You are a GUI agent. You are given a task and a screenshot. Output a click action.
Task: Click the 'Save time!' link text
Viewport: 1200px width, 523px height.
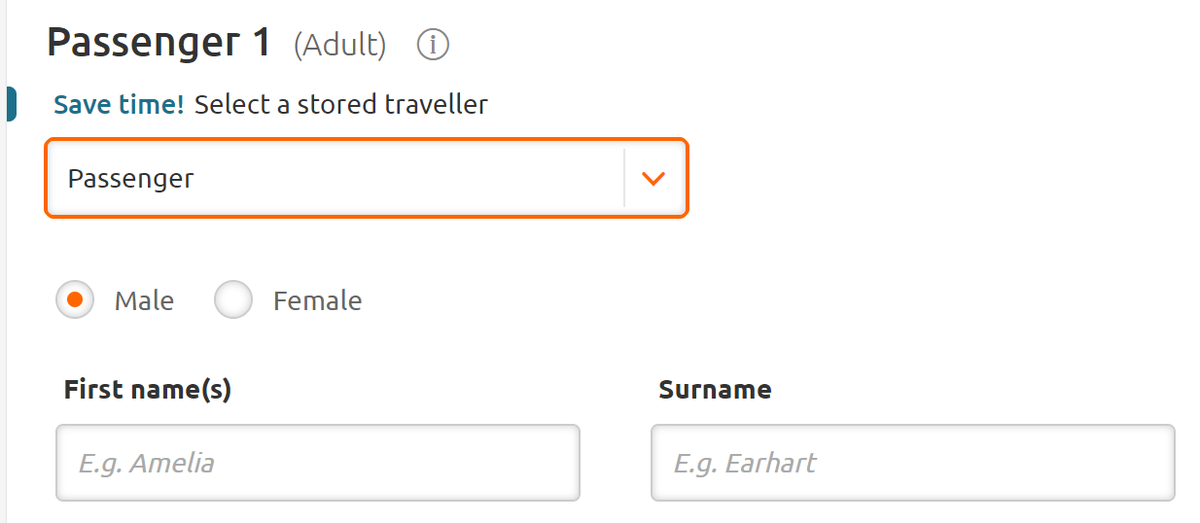[119, 104]
